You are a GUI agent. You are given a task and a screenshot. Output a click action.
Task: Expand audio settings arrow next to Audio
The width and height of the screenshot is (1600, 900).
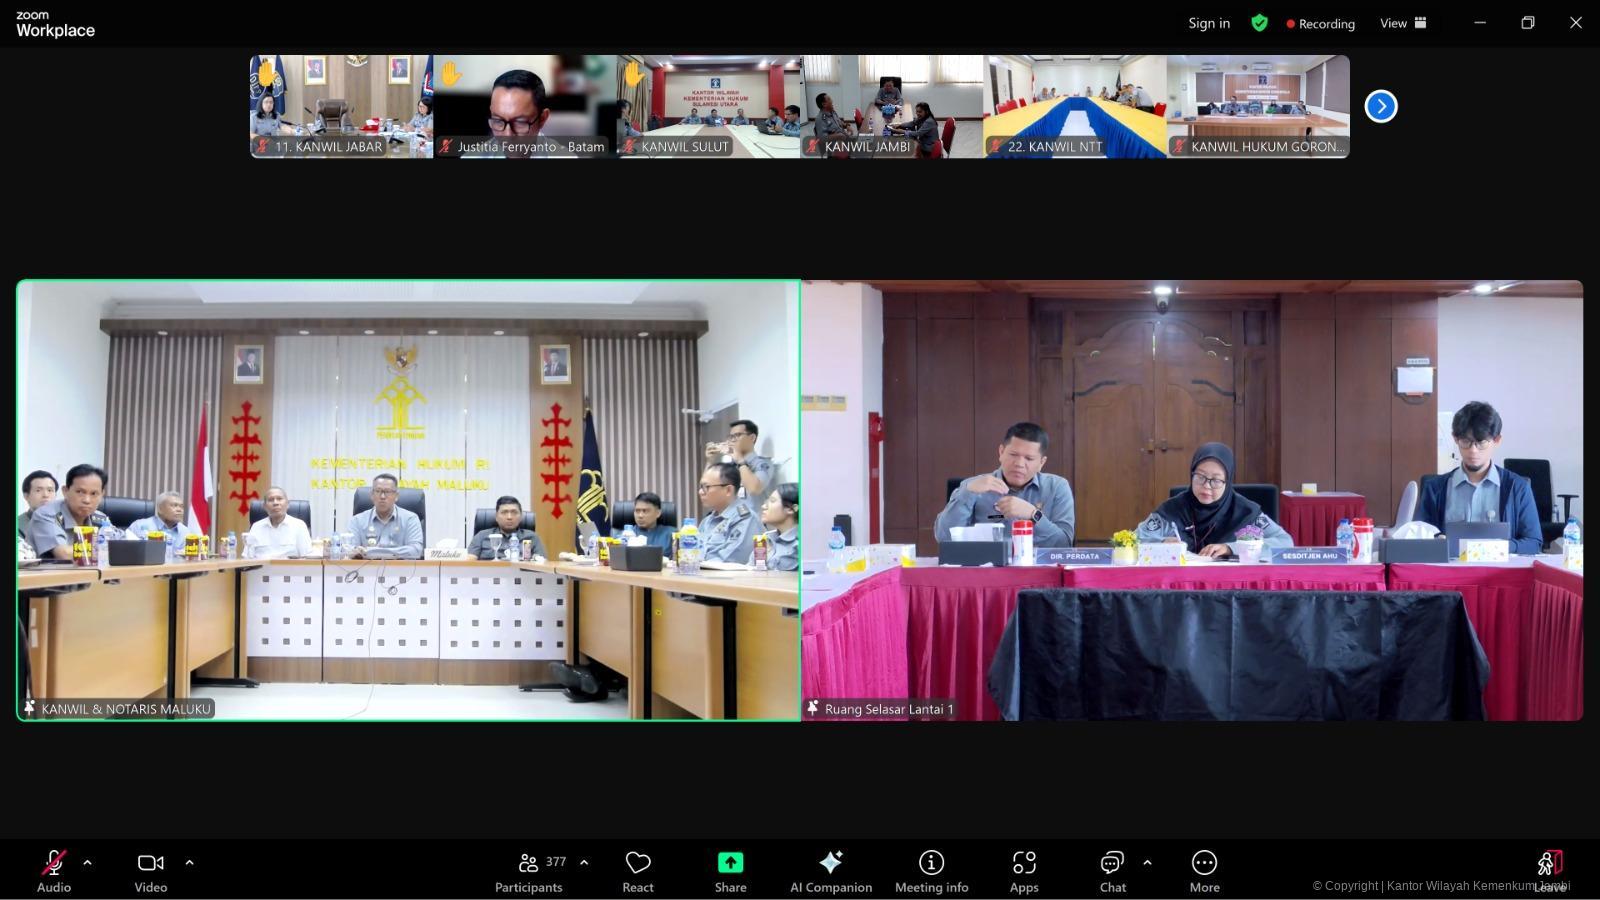88,862
